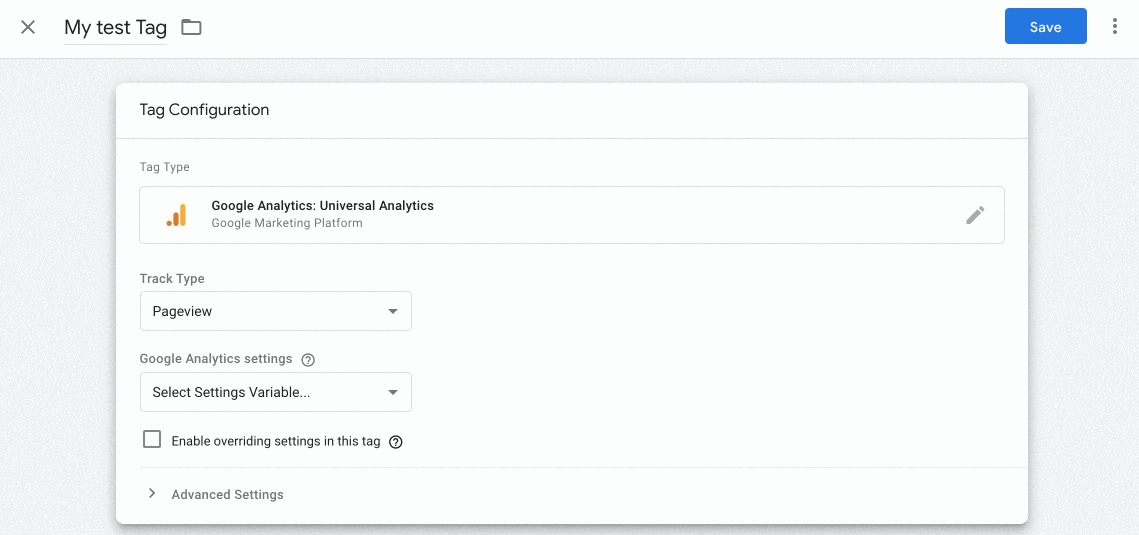The width and height of the screenshot is (1139, 535).
Task: Open the Select Settings Variable dropdown
Action: click(x=275, y=392)
